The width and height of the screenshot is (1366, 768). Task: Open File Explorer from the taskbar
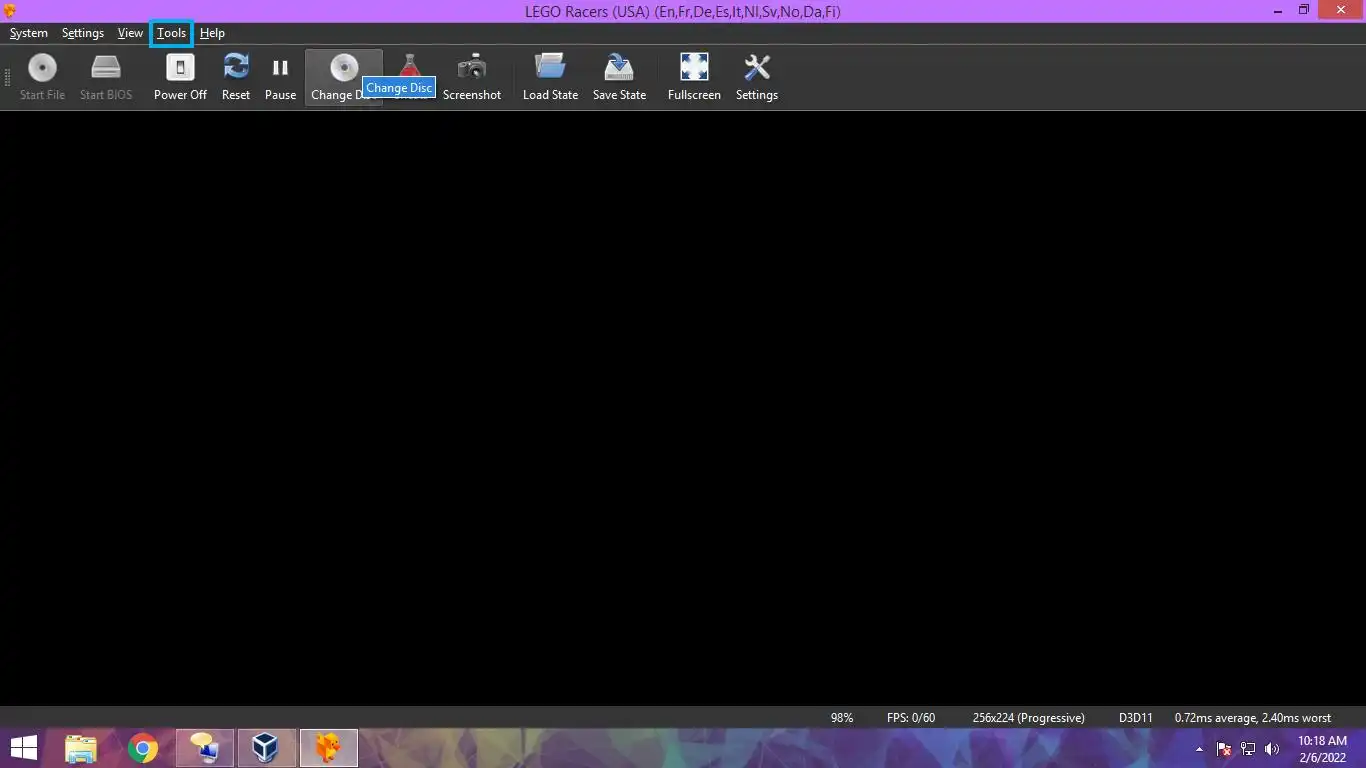coord(81,748)
